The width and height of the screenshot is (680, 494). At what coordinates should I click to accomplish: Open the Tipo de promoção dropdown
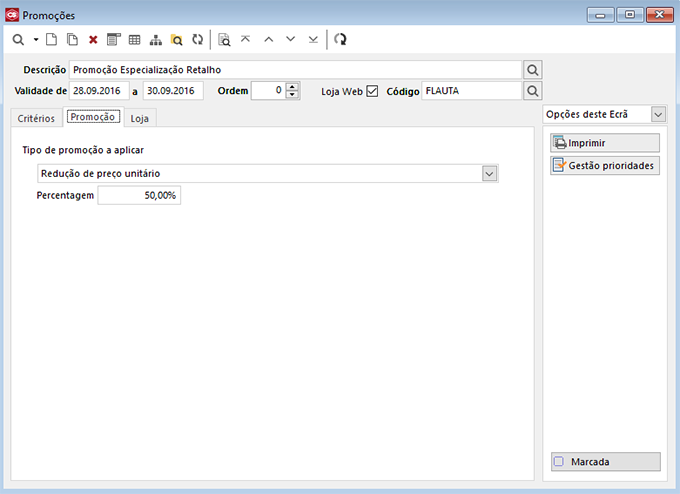(x=489, y=173)
